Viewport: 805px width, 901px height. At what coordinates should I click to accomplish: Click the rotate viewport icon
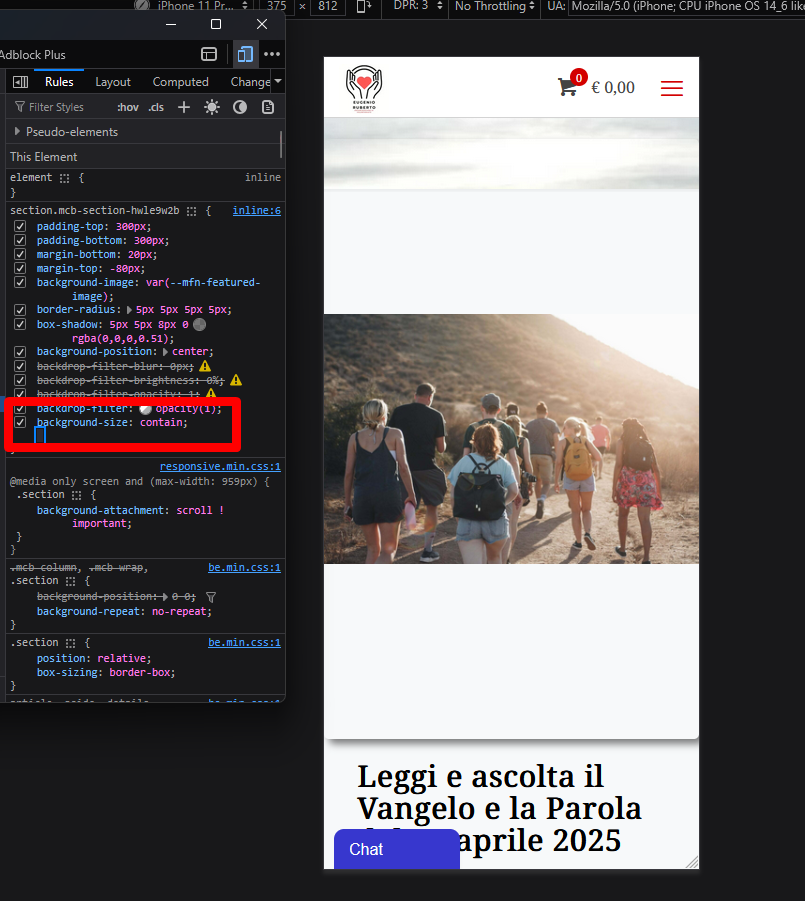coord(364,6)
